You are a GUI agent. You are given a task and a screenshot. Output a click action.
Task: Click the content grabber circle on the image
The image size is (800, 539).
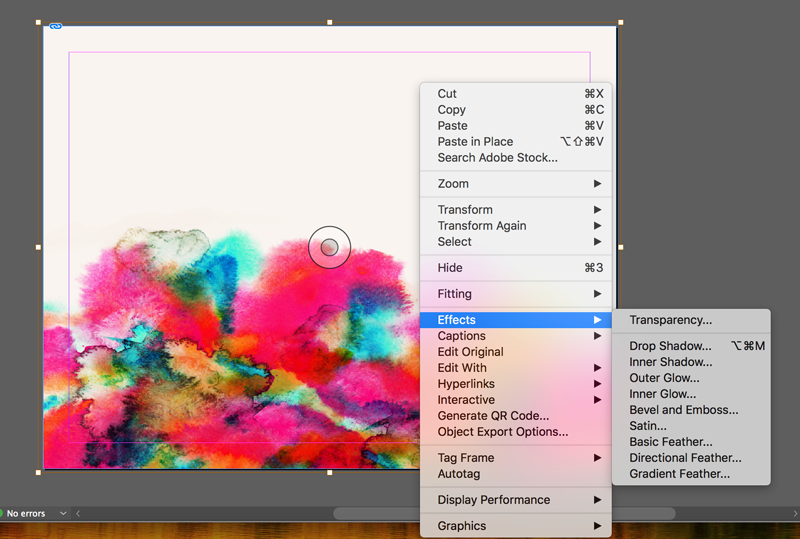329,247
